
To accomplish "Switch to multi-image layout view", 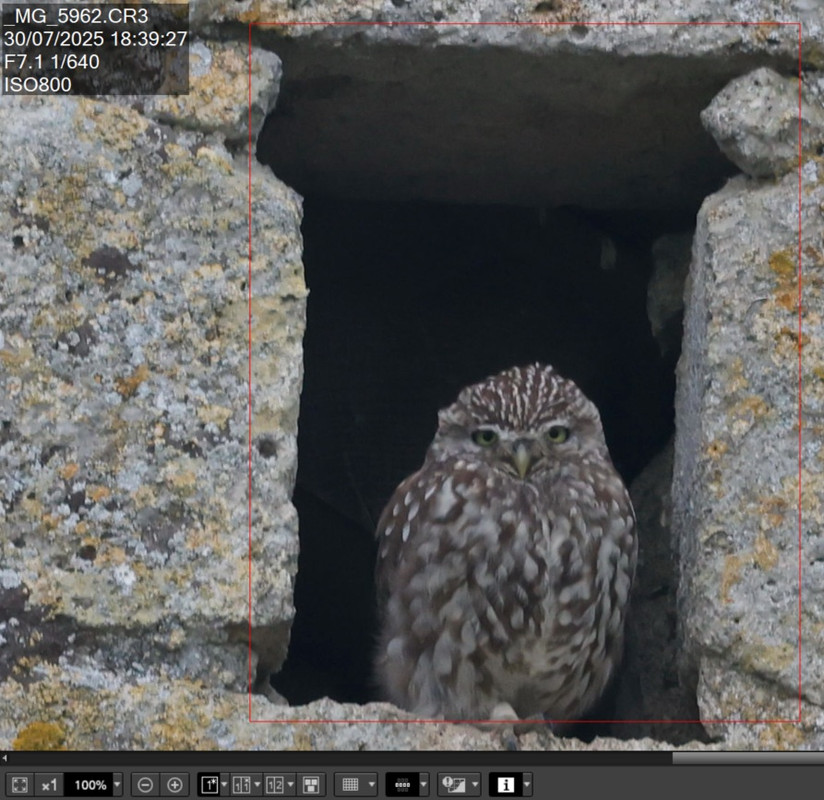I will pos(311,785).
